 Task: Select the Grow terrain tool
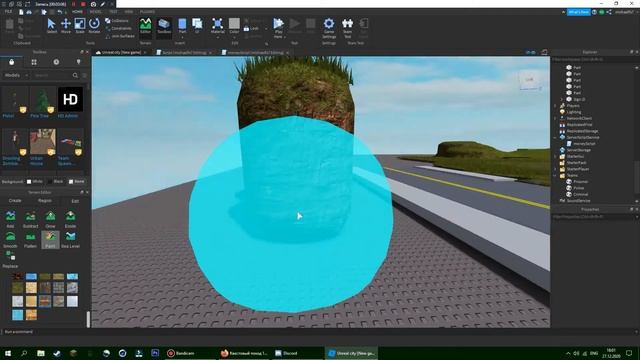click(50, 219)
